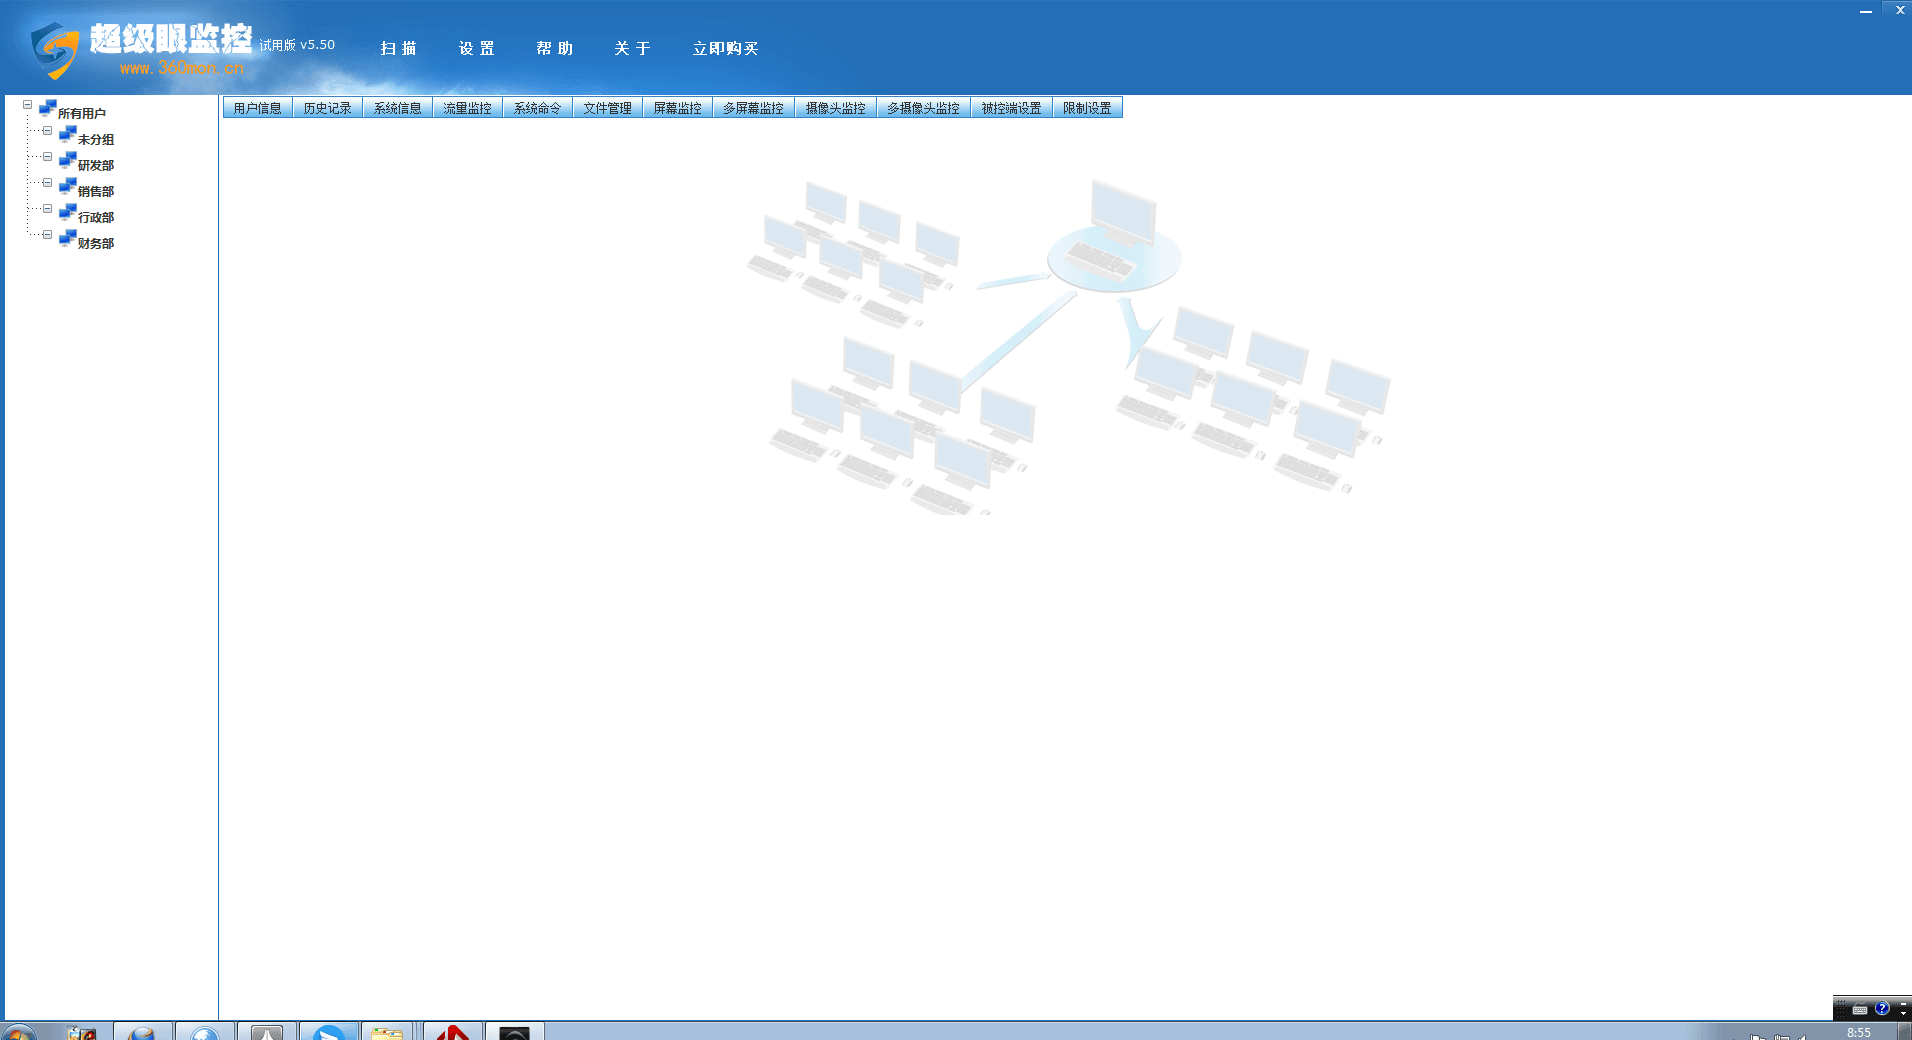Switch to the 屏幕监控 tab
This screenshot has width=1912, height=1040.
point(677,108)
